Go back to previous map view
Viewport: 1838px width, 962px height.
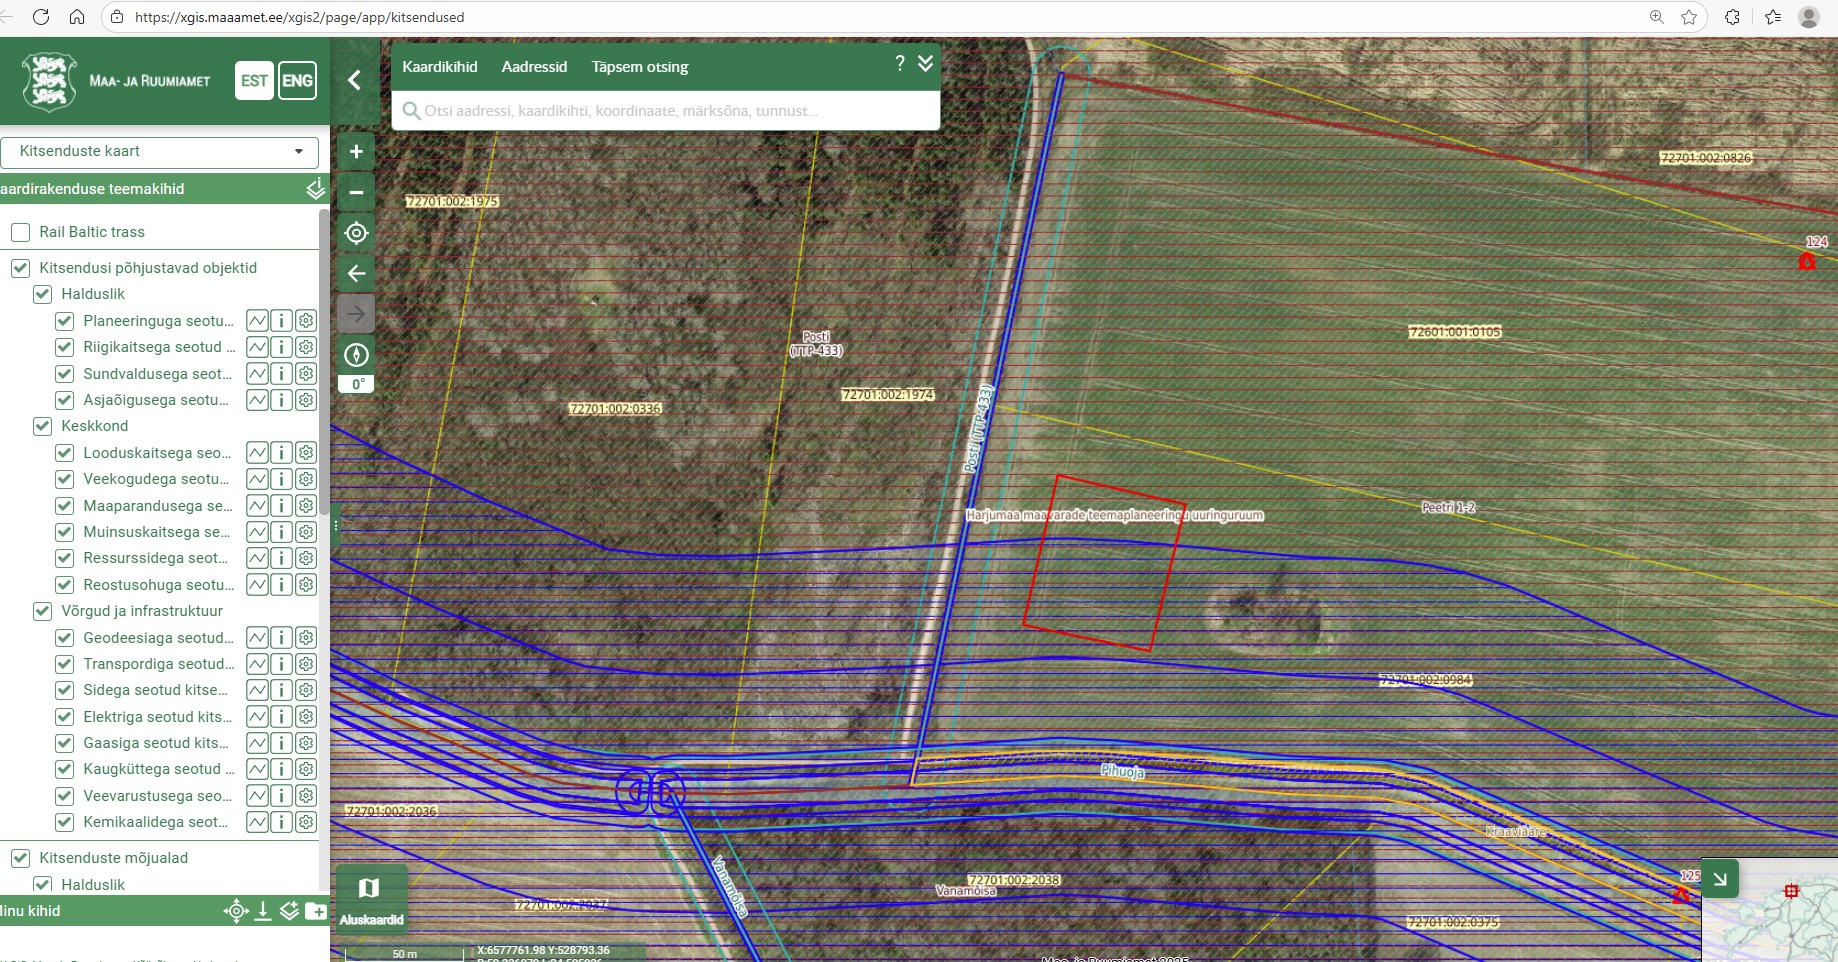click(356, 273)
